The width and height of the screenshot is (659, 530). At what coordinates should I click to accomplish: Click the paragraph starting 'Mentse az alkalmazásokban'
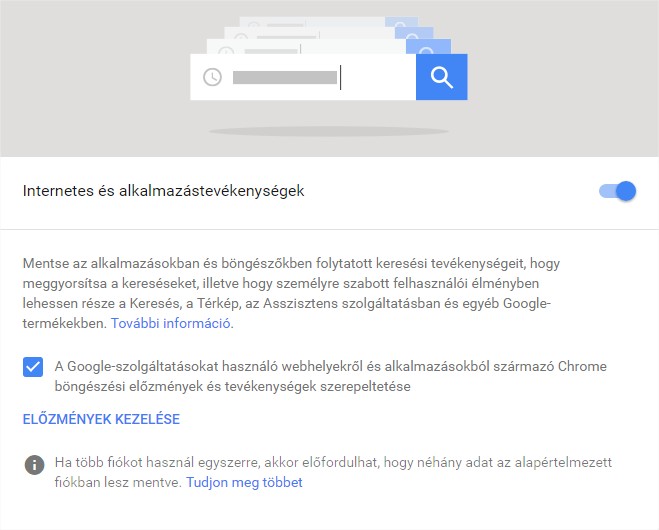291,293
